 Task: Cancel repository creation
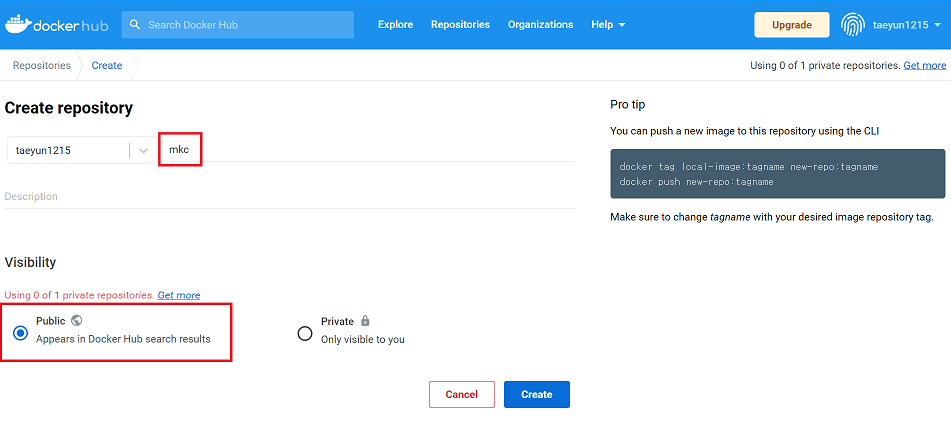tap(462, 394)
